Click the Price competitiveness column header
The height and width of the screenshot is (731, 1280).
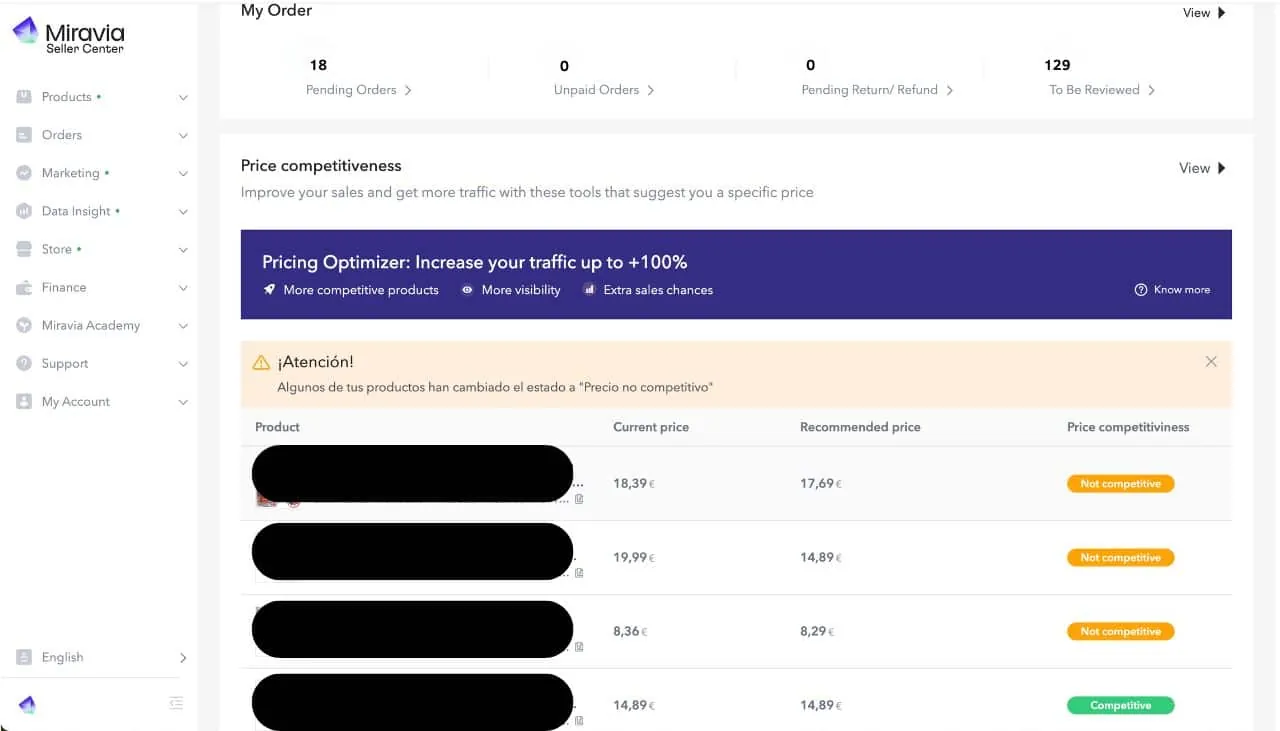1128,427
